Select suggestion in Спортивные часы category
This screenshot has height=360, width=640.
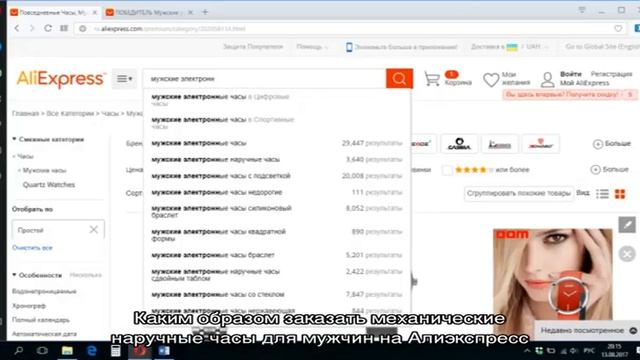(x=277, y=123)
